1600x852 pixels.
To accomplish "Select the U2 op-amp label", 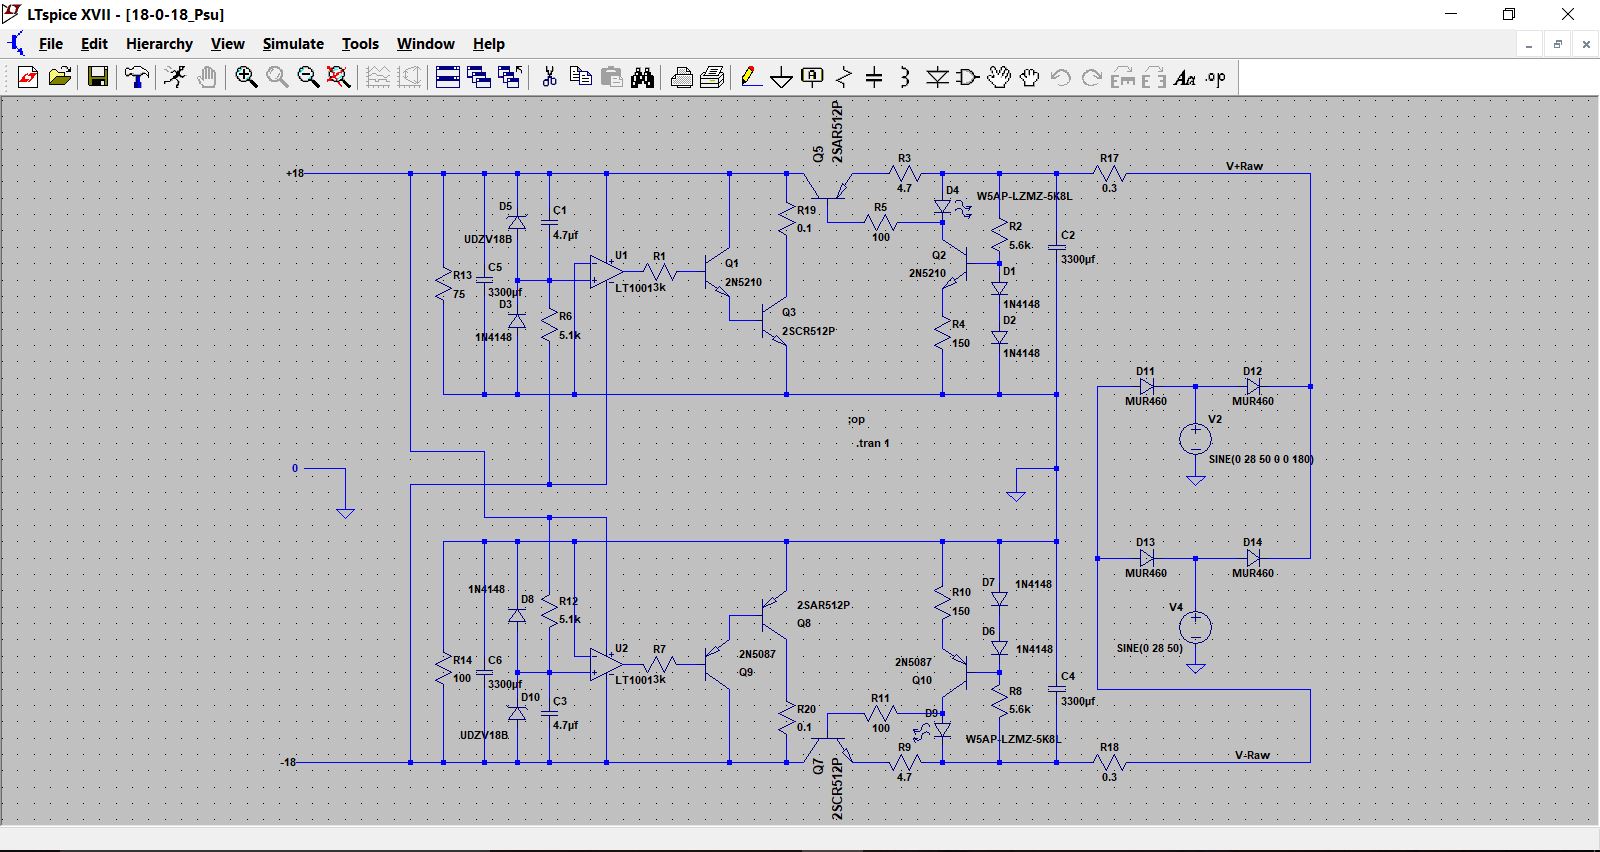I will (621, 648).
